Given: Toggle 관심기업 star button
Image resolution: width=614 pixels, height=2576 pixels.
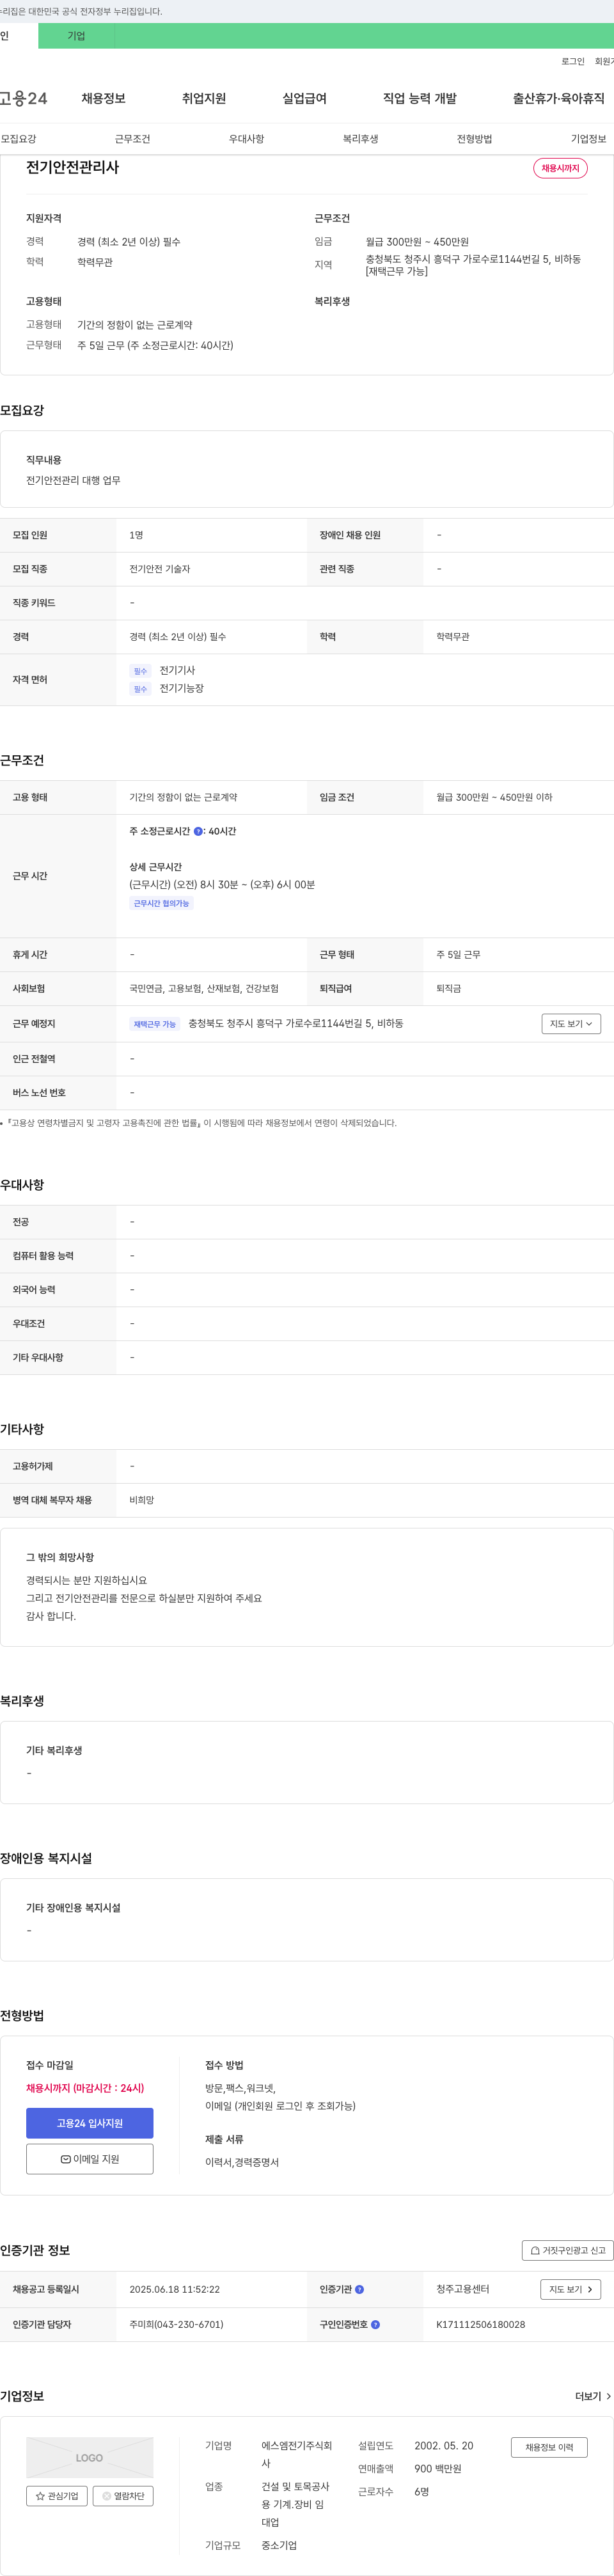Looking at the screenshot, I should 57,2496.
